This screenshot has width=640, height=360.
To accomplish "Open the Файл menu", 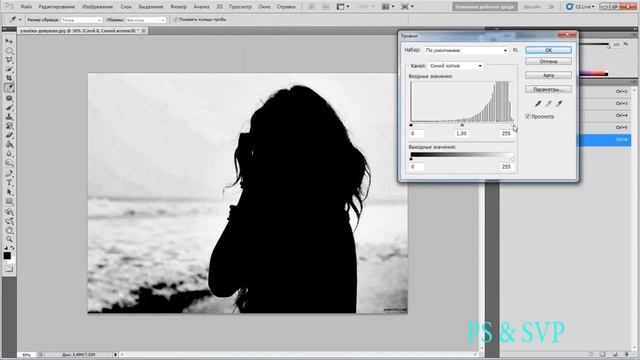I will pyautogui.click(x=26, y=7).
